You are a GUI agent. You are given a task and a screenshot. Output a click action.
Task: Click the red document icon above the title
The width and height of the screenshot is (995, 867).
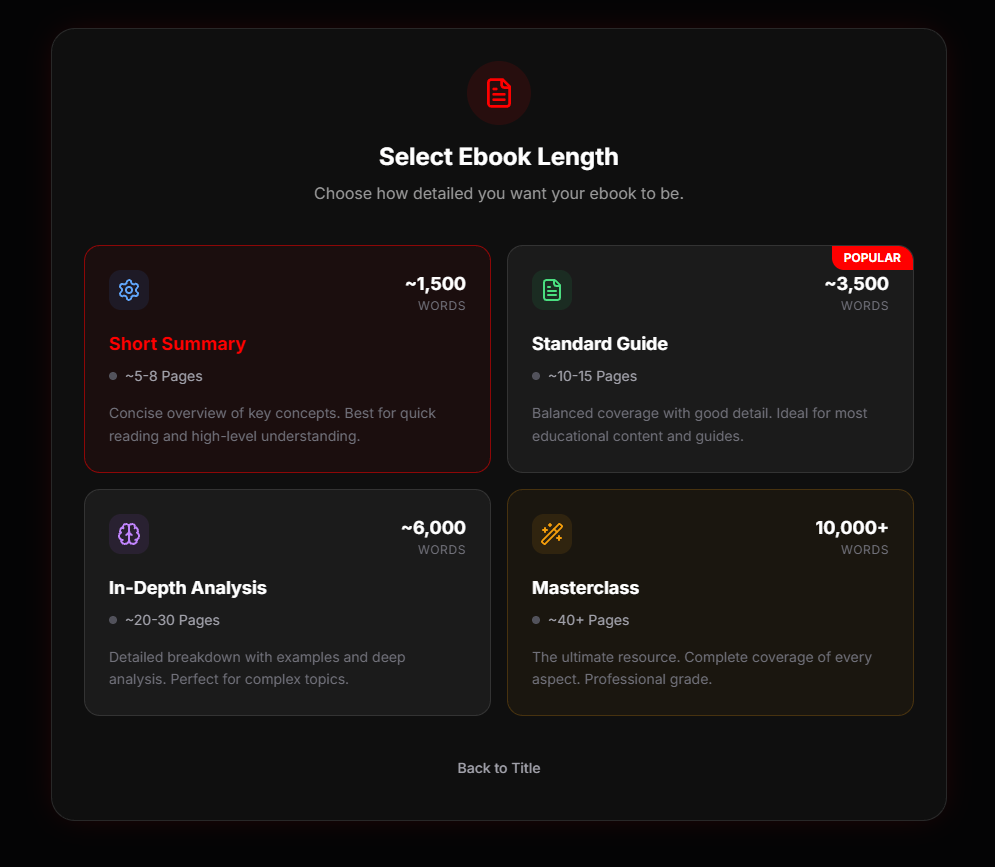[x=498, y=93]
